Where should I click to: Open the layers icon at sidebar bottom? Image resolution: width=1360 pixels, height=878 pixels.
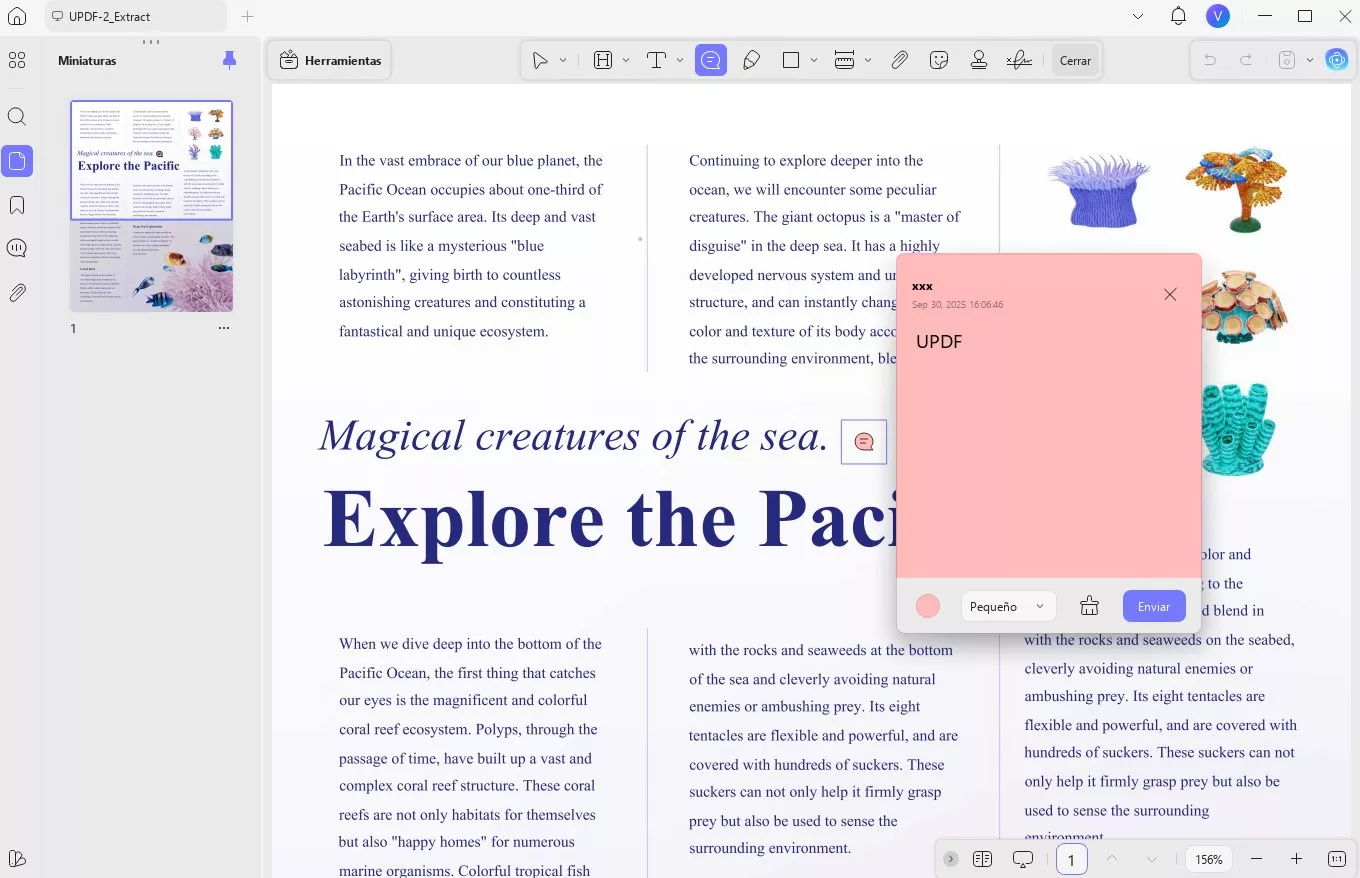tap(17, 858)
